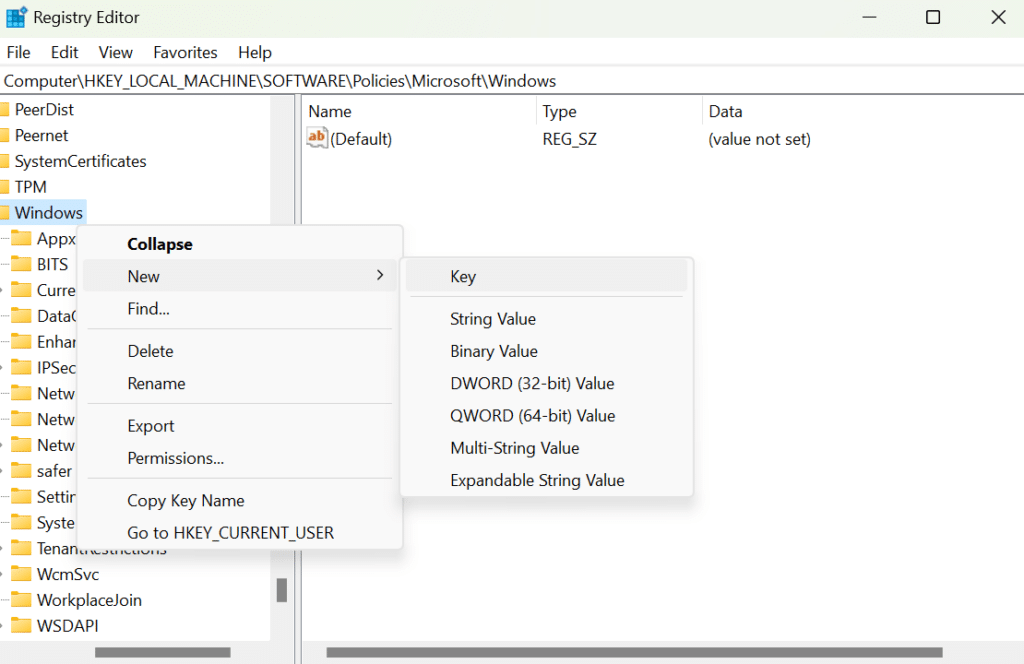
Task: Select the (Default) value name
Action: point(361,139)
